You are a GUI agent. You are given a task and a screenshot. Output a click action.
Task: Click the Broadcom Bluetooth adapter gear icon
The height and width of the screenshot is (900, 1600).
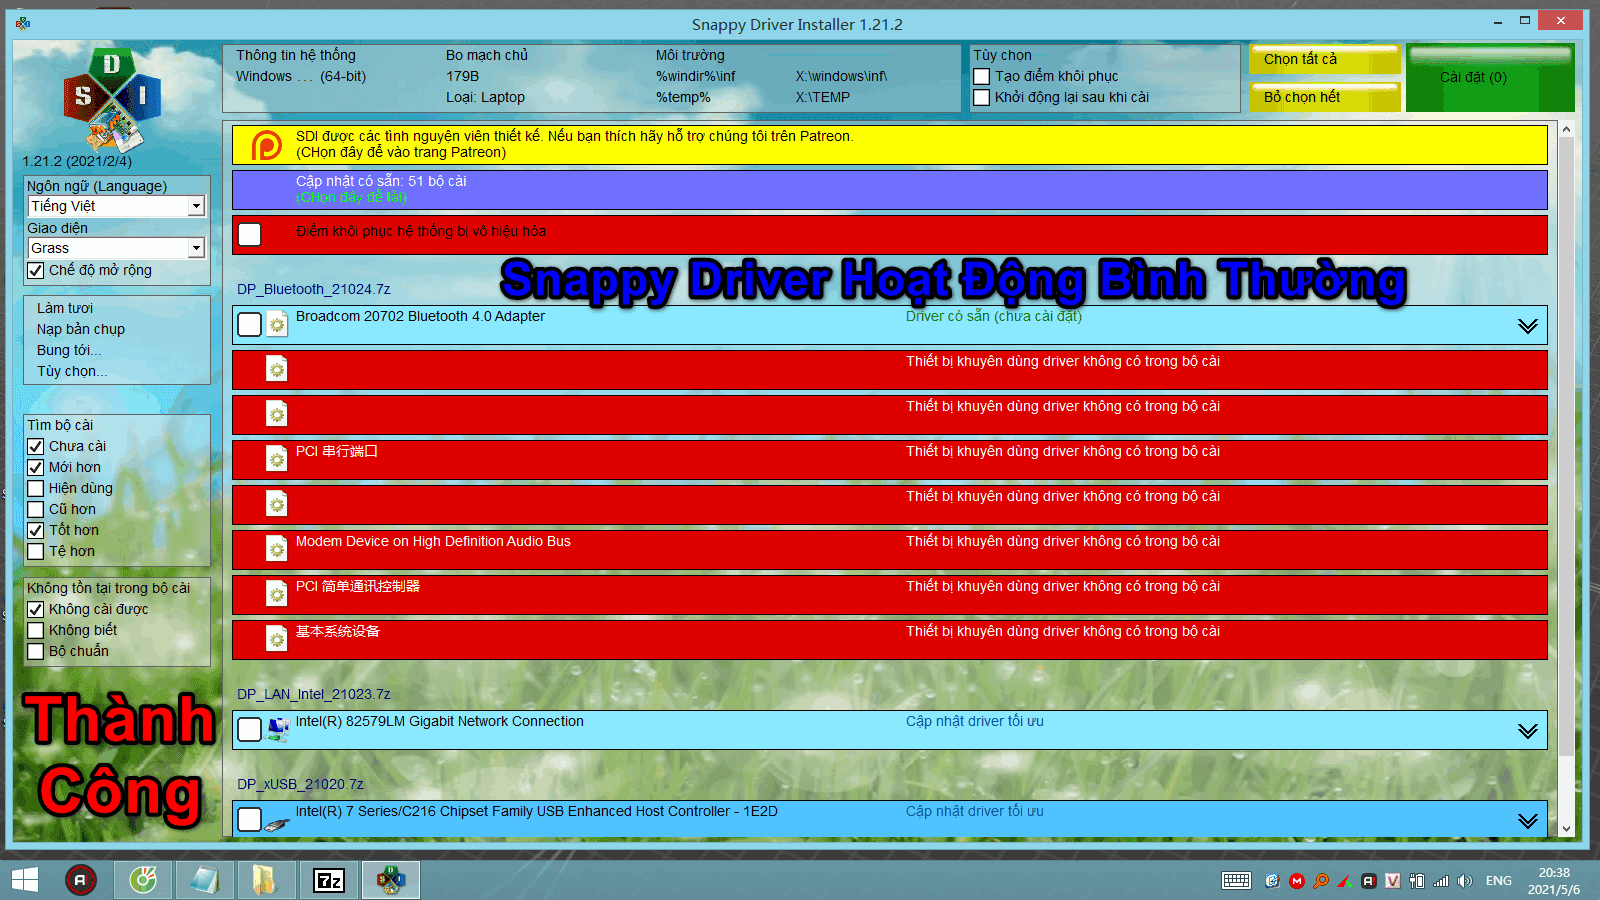click(x=277, y=325)
